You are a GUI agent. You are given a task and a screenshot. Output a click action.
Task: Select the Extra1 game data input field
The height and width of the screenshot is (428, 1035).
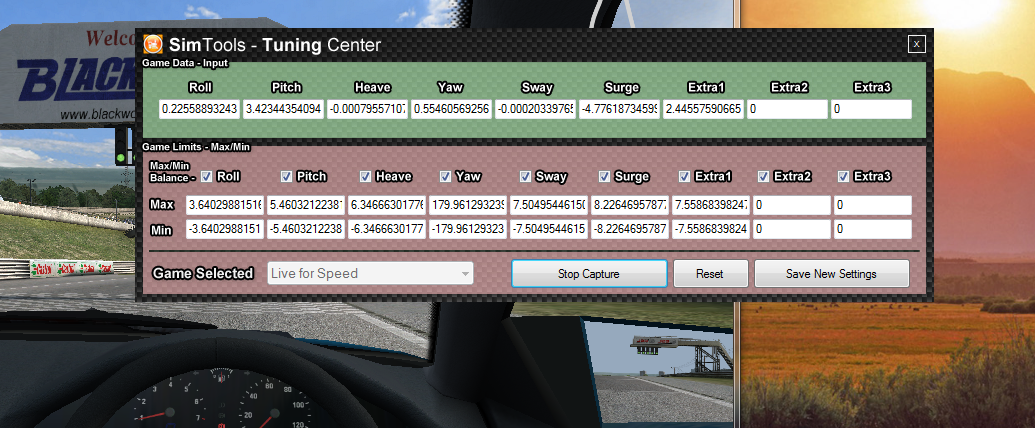click(704, 110)
